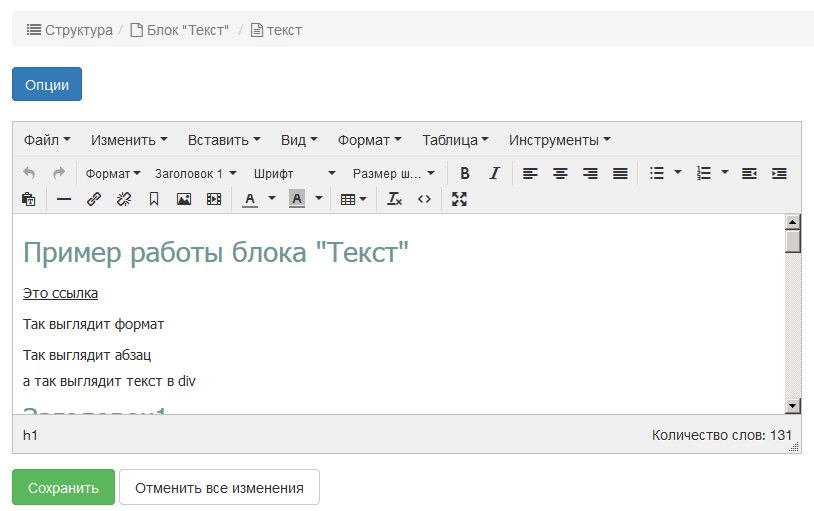Insert a bulleted list
The image size is (814, 511).
(657, 173)
